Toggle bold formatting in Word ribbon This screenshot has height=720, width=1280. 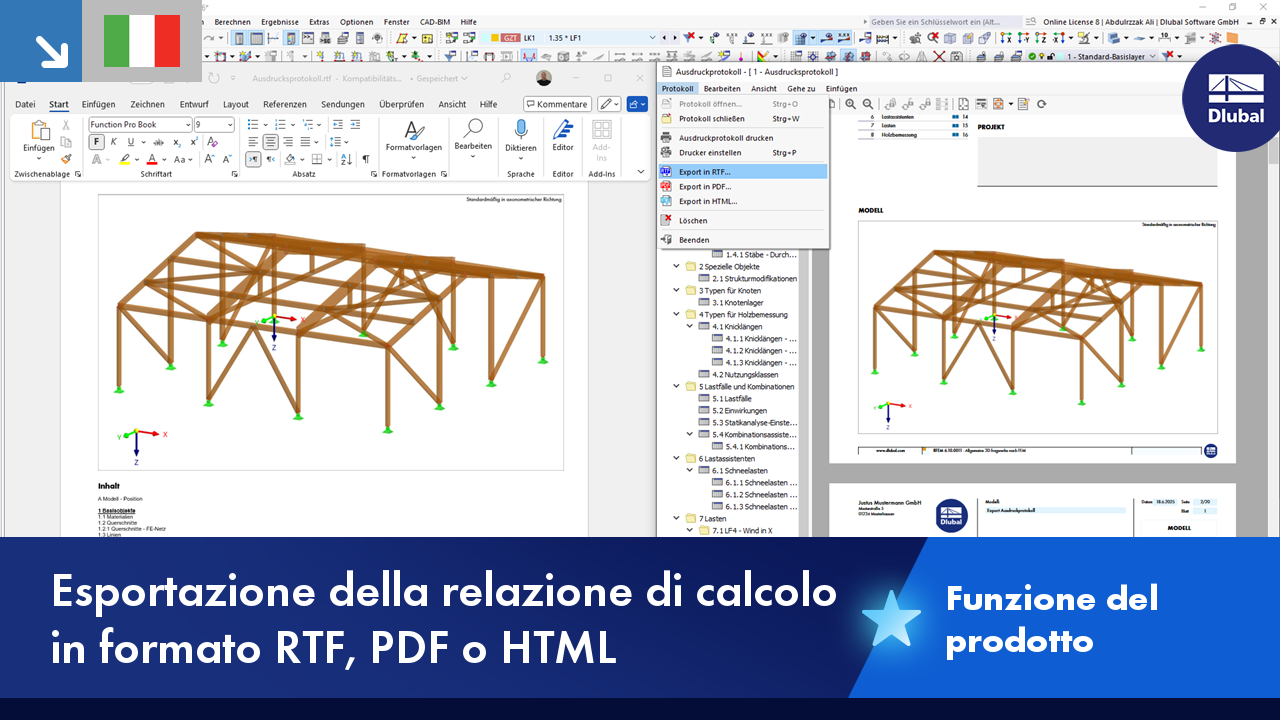coord(97,142)
